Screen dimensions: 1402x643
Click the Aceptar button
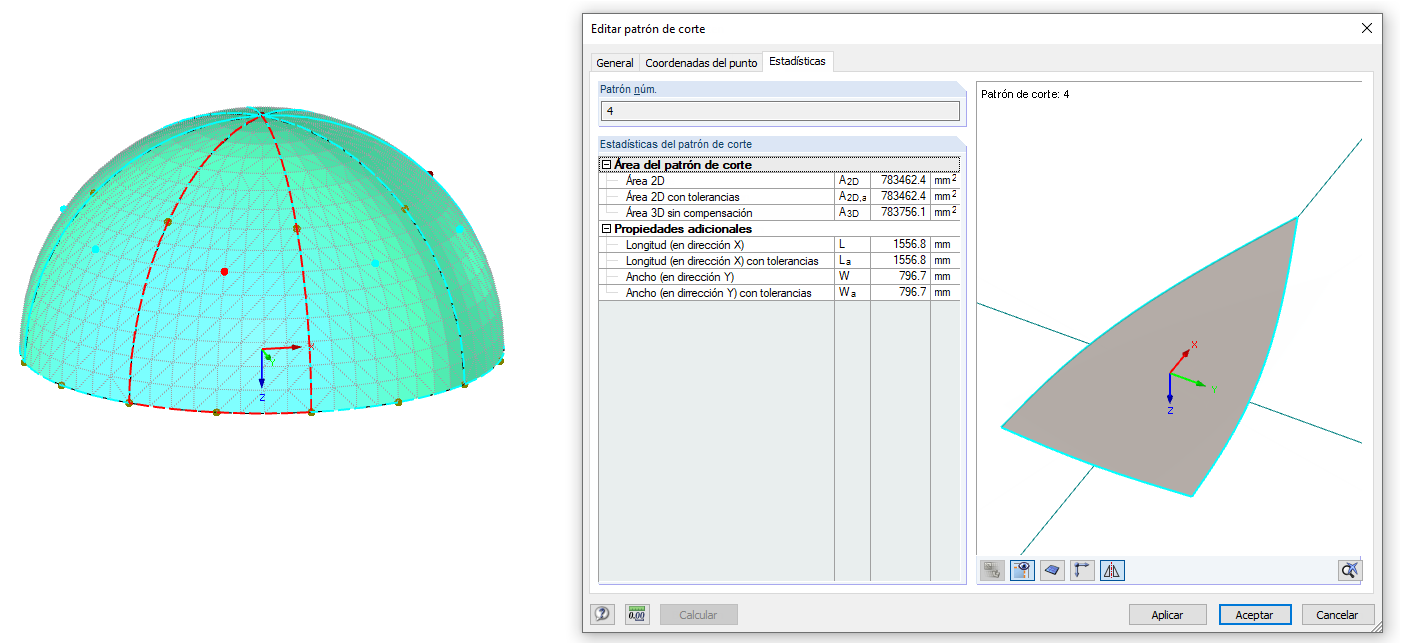point(1254,615)
